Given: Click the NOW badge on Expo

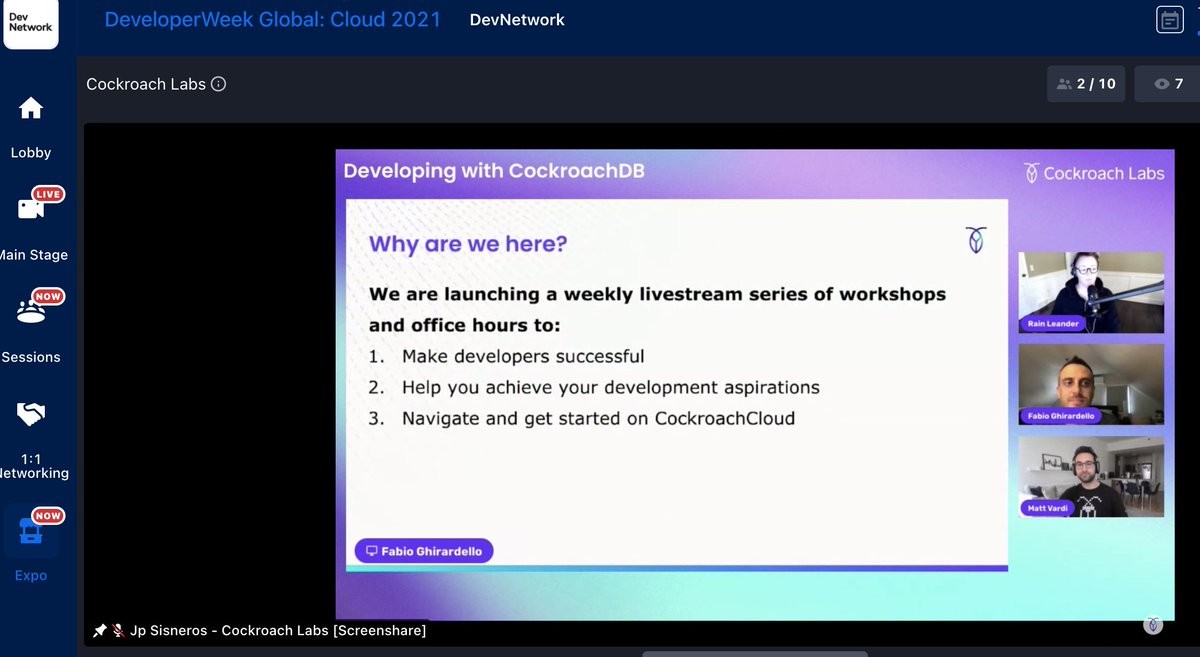Looking at the screenshot, I should 48,516.
